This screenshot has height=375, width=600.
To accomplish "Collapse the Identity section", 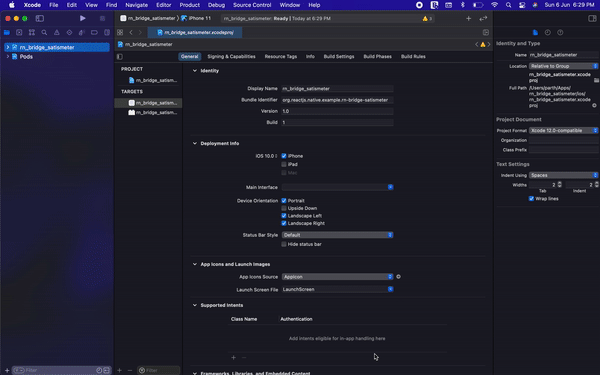I will pos(195,71).
